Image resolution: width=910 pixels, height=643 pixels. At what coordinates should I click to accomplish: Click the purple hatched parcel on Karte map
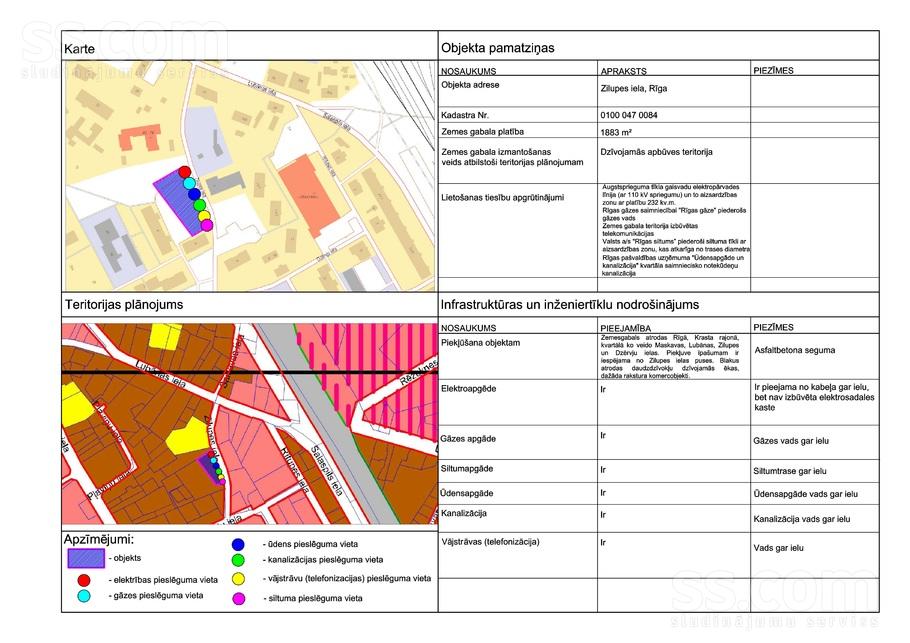[175, 202]
